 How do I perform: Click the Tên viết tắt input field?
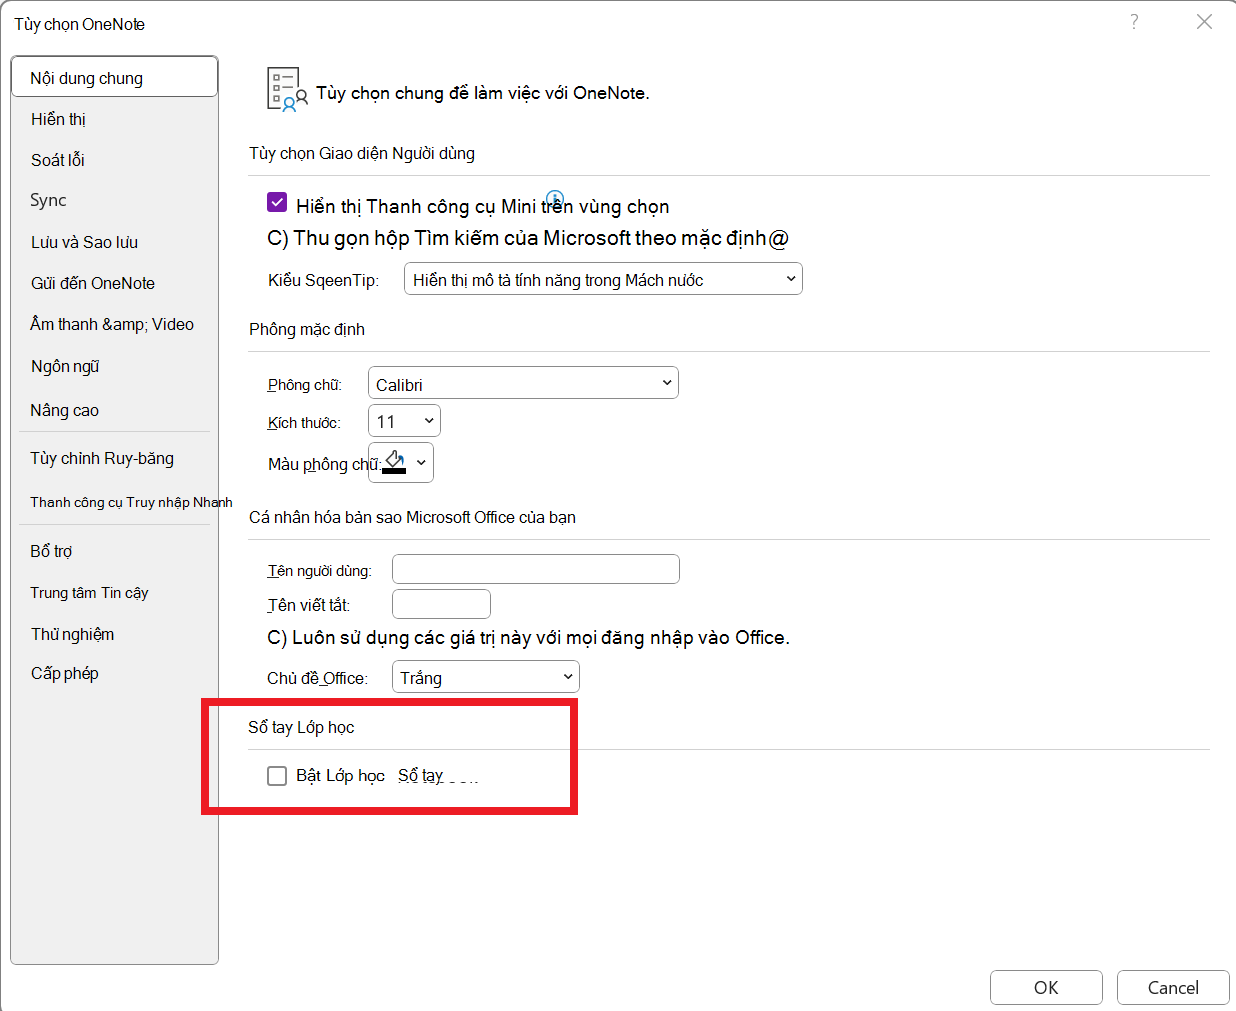(441, 604)
